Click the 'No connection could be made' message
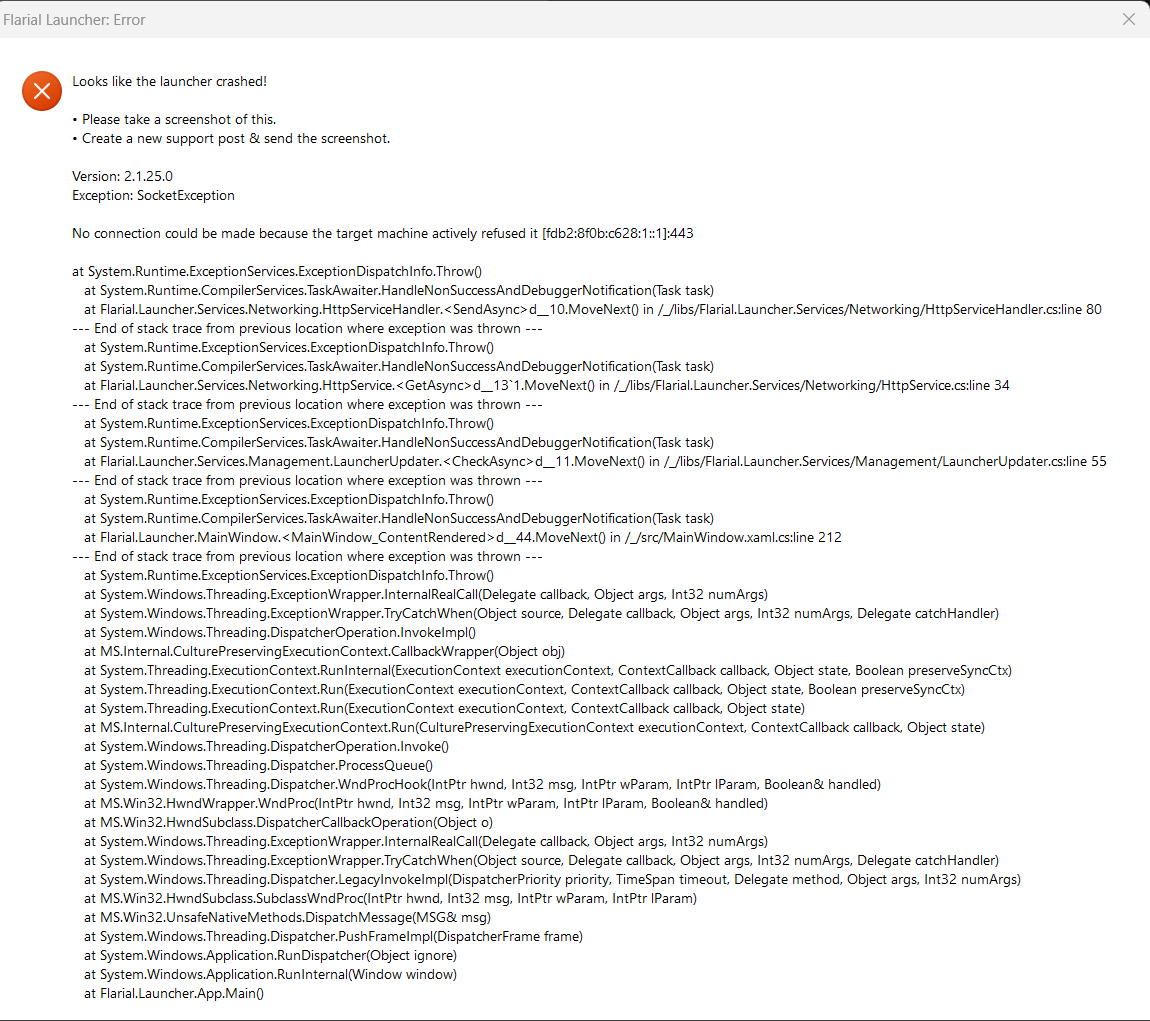 382,233
